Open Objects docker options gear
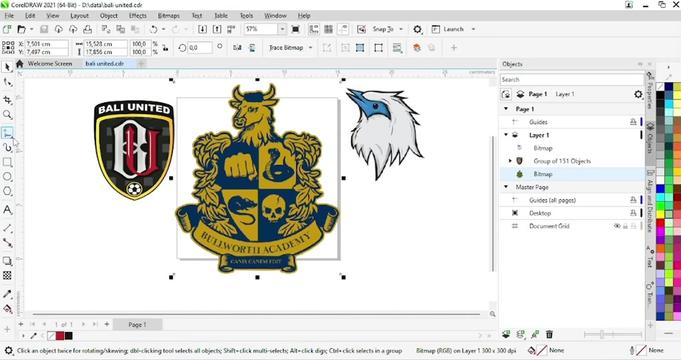The image size is (681, 360). tap(638, 94)
